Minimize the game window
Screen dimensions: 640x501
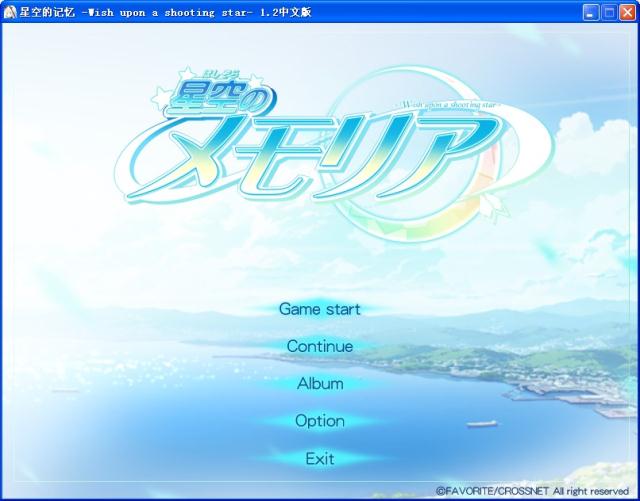[x=590, y=13]
